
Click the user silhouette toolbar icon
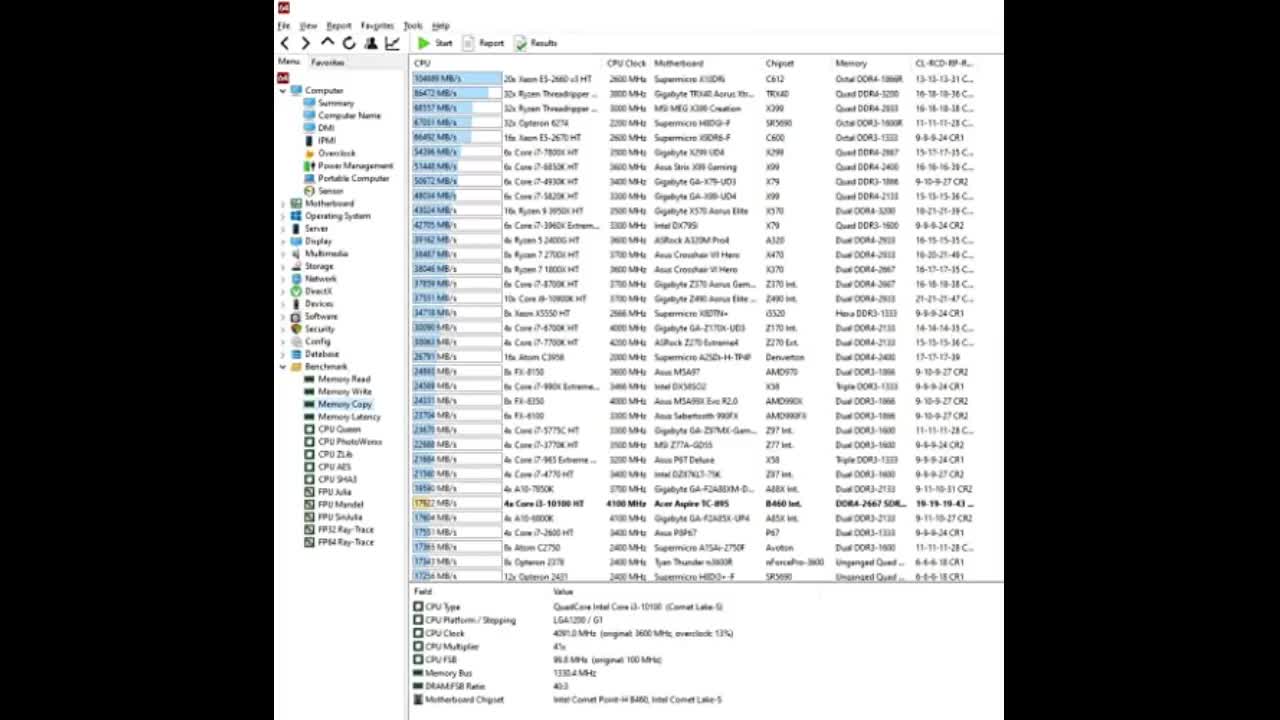370,43
